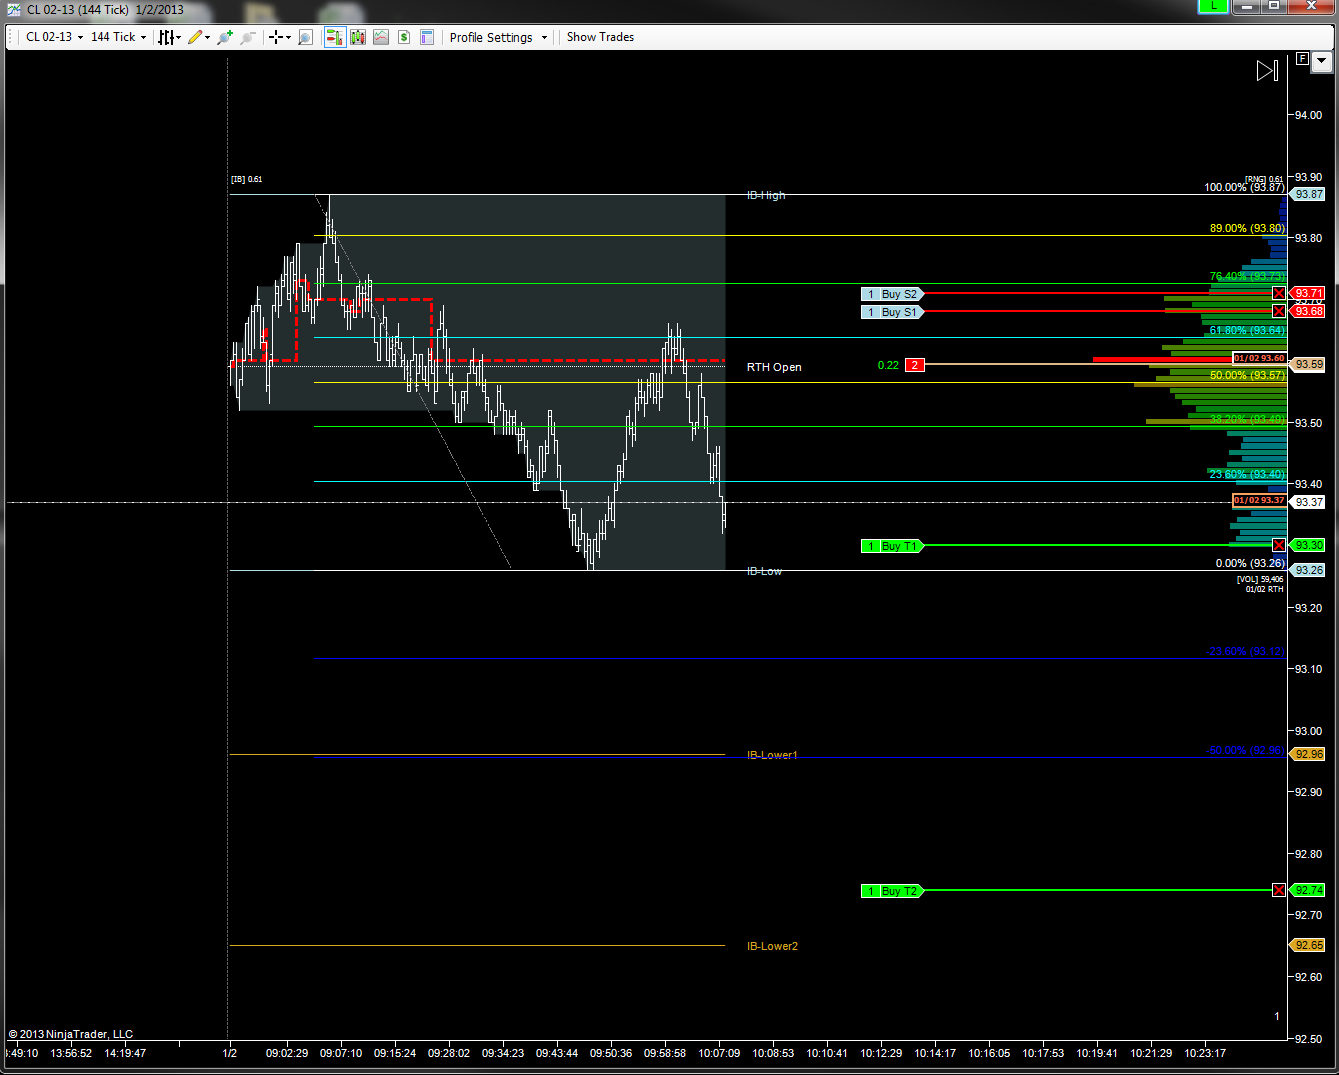Screen dimensions: 1339x1075
Task: Click the skip-to-latest-bar arrow icon
Action: click(1267, 70)
